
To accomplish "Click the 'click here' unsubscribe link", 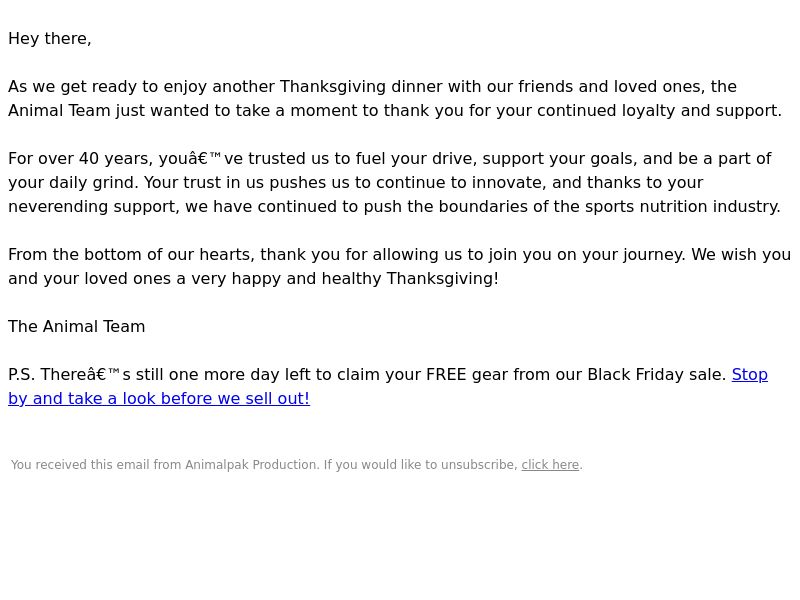I will click(x=550, y=465).
